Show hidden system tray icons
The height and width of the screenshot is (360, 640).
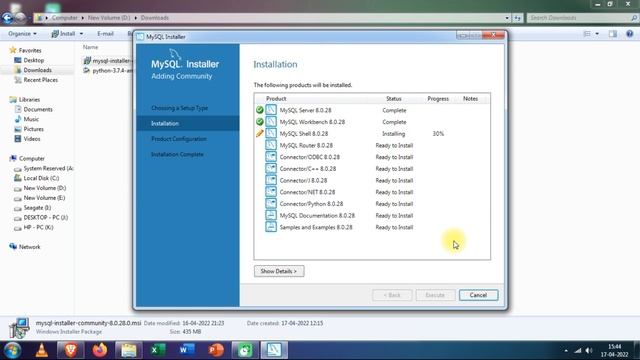(566, 351)
